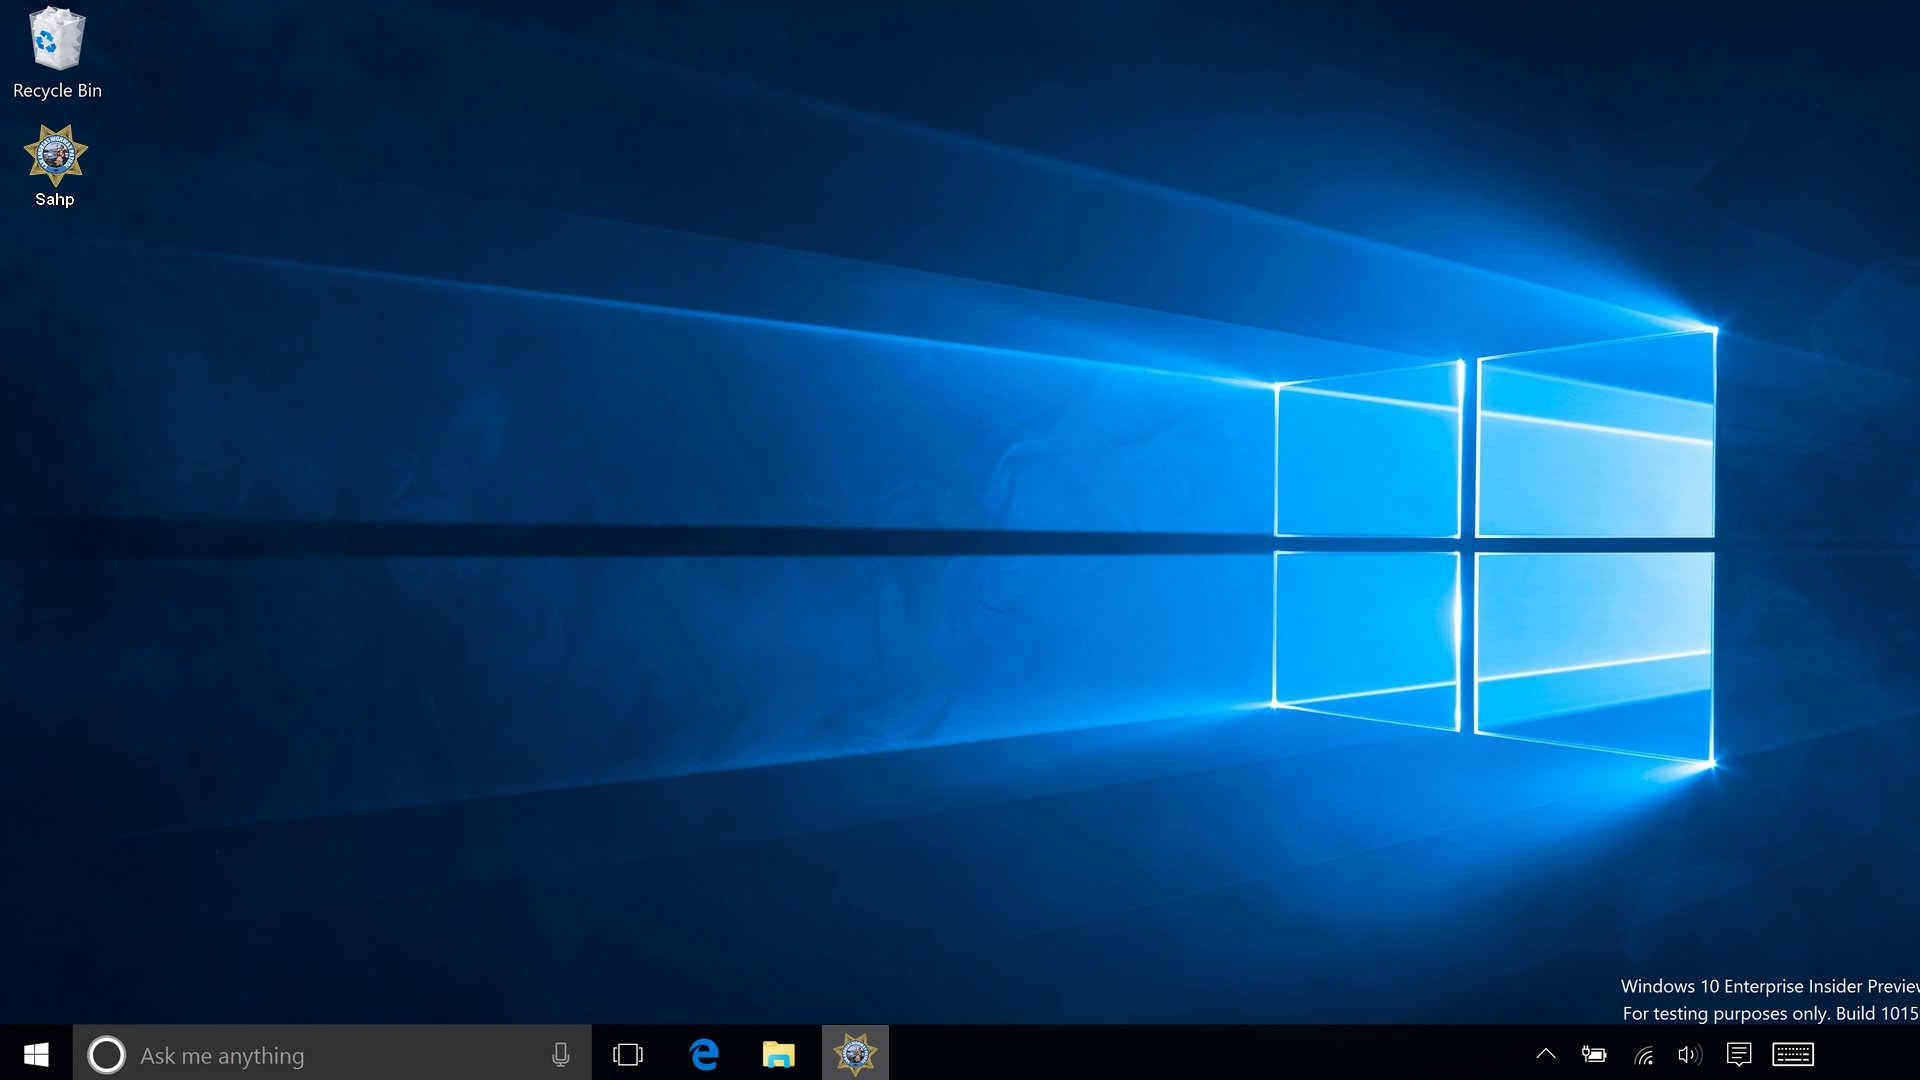Click the 'Recycle Bin' text label
The height and width of the screenshot is (1080, 1920).
(x=57, y=90)
